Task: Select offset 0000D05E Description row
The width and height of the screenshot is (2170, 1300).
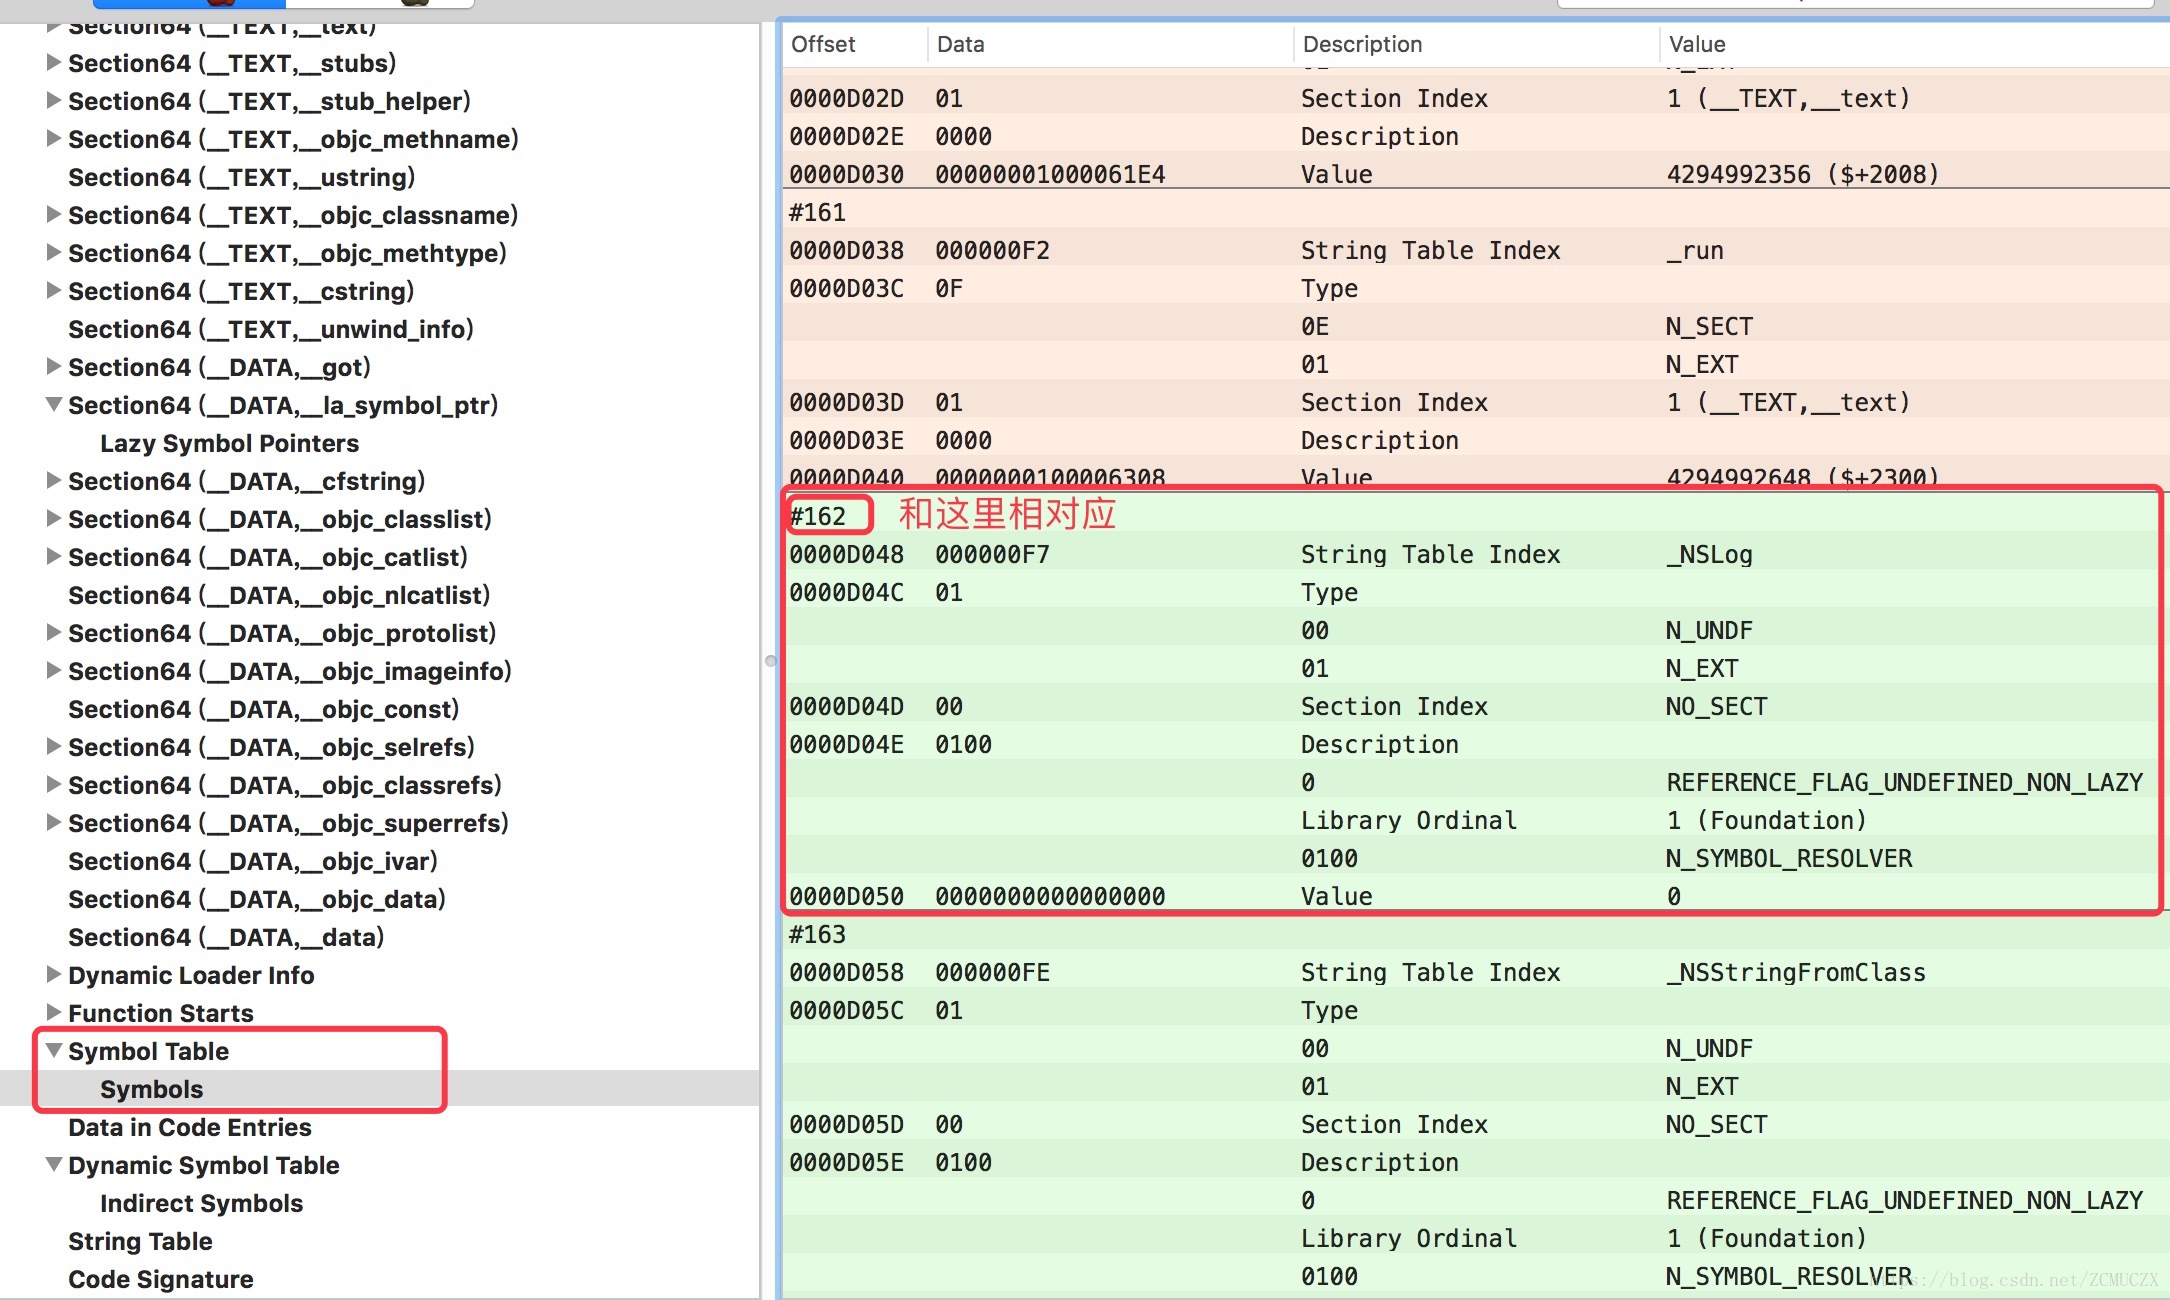Action: pyautogui.click(x=1476, y=1162)
